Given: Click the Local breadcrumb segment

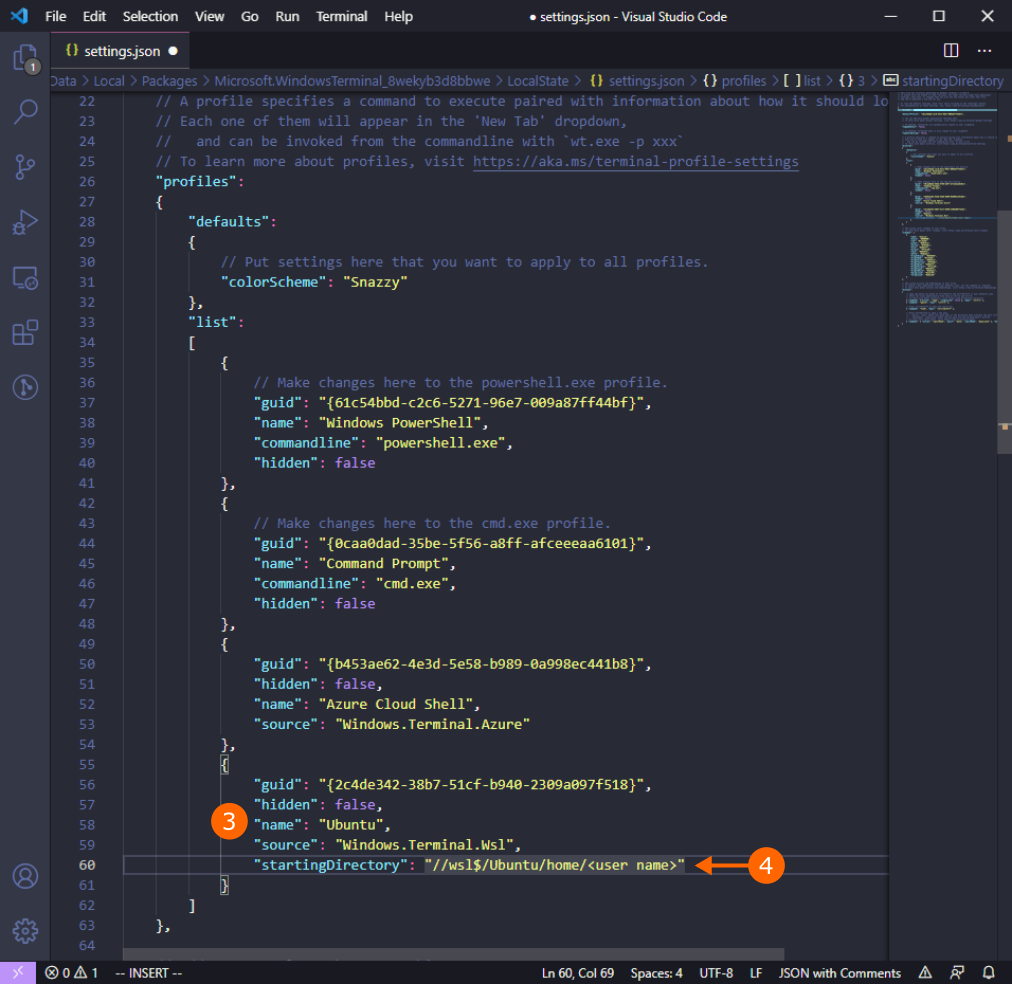Looking at the screenshot, I should (108, 81).
